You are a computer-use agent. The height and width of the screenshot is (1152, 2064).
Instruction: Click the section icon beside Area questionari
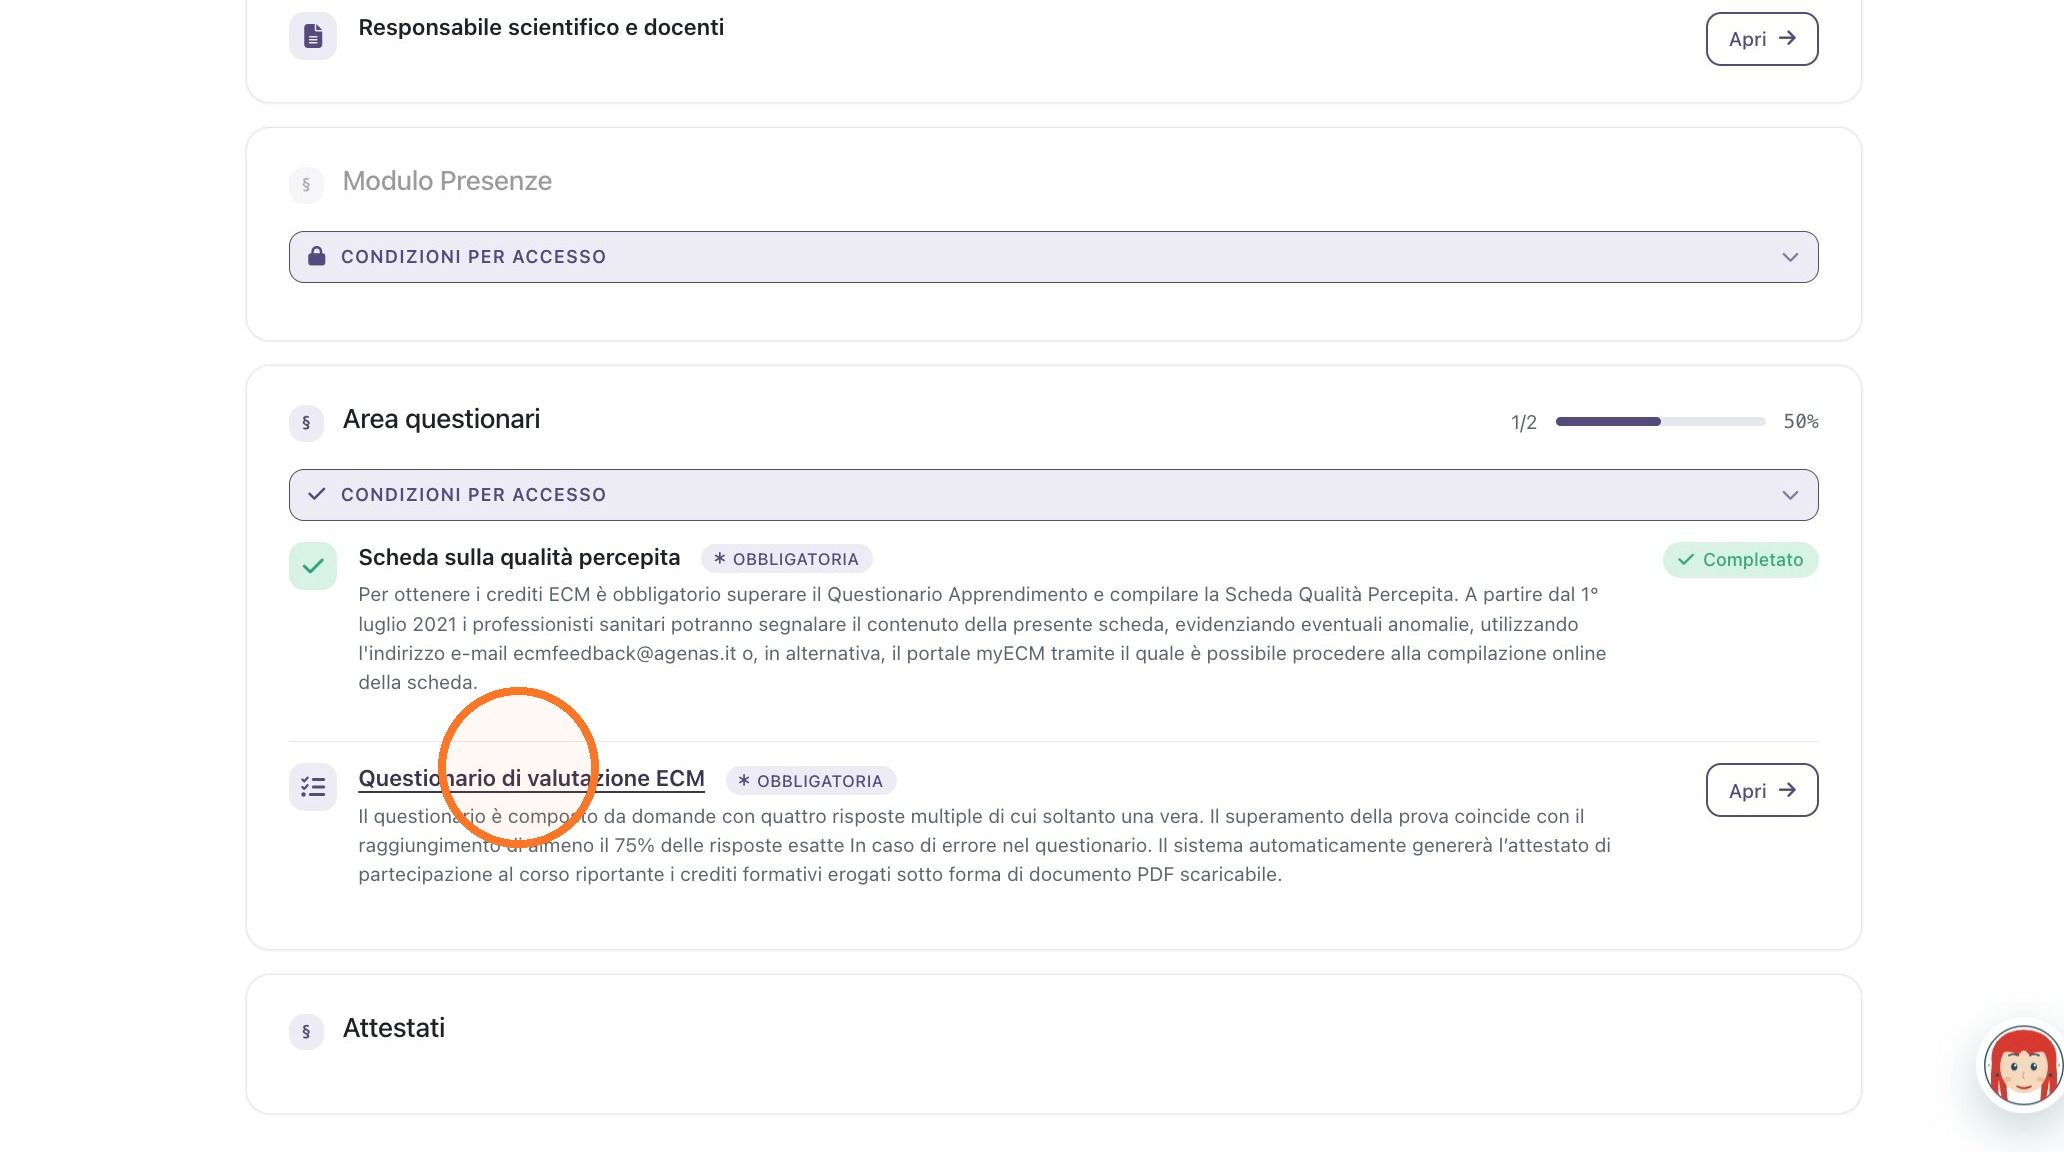coord(306,422)
